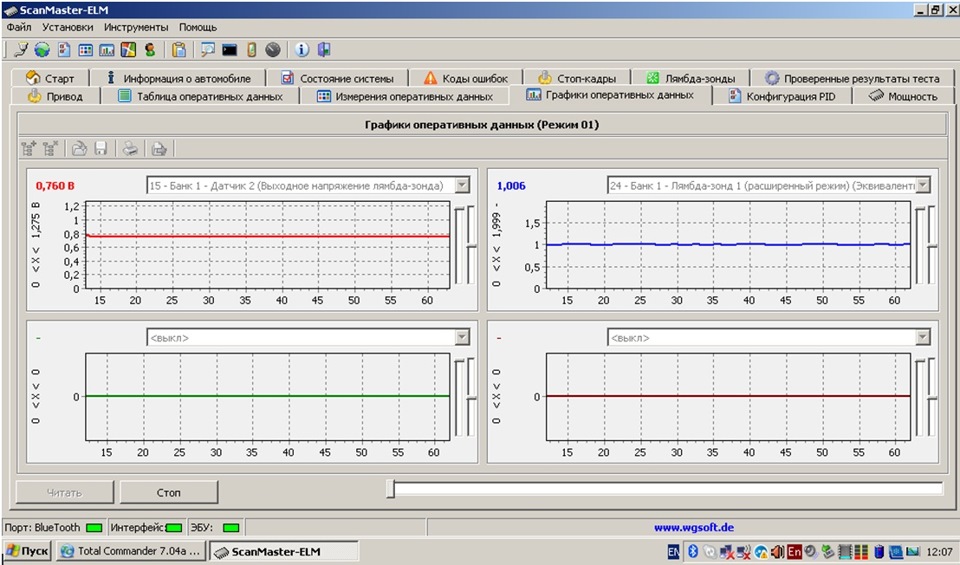Viewport: 960px width, 565px height.
Task: Click left vertical slider of voltage graph
Action: click(x=459, y=246)
